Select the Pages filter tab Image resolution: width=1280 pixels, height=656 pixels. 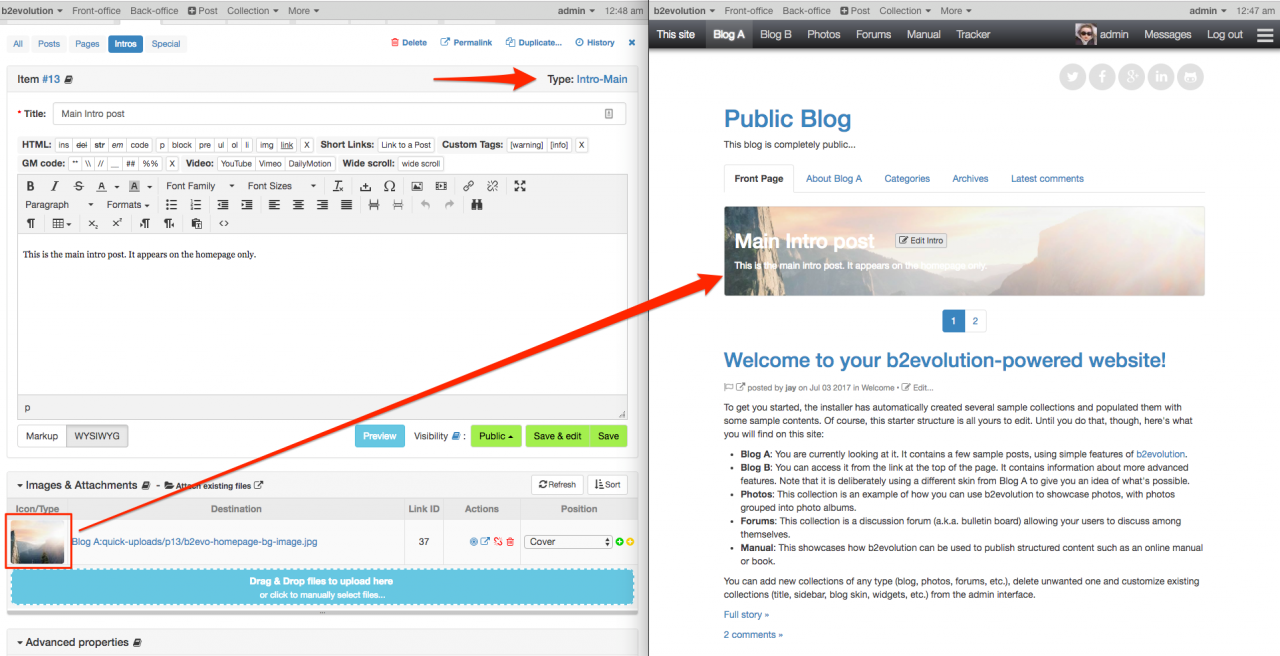coord(88,44)
